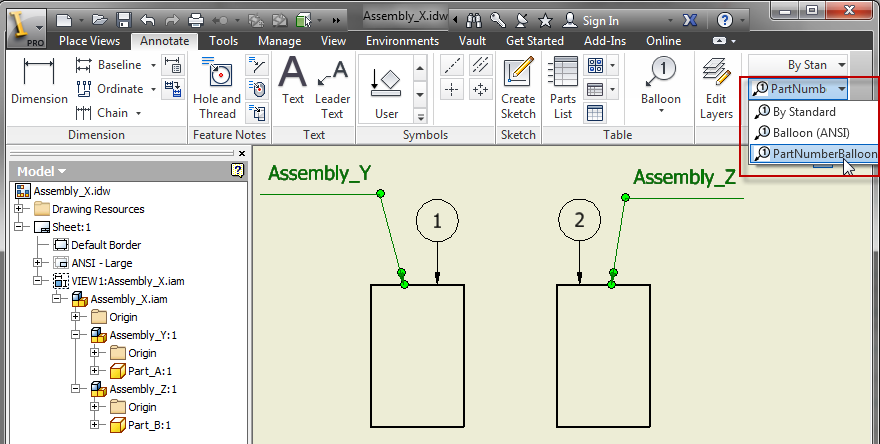
Task: Expand the ANSI - Large node
Action: 38,263
